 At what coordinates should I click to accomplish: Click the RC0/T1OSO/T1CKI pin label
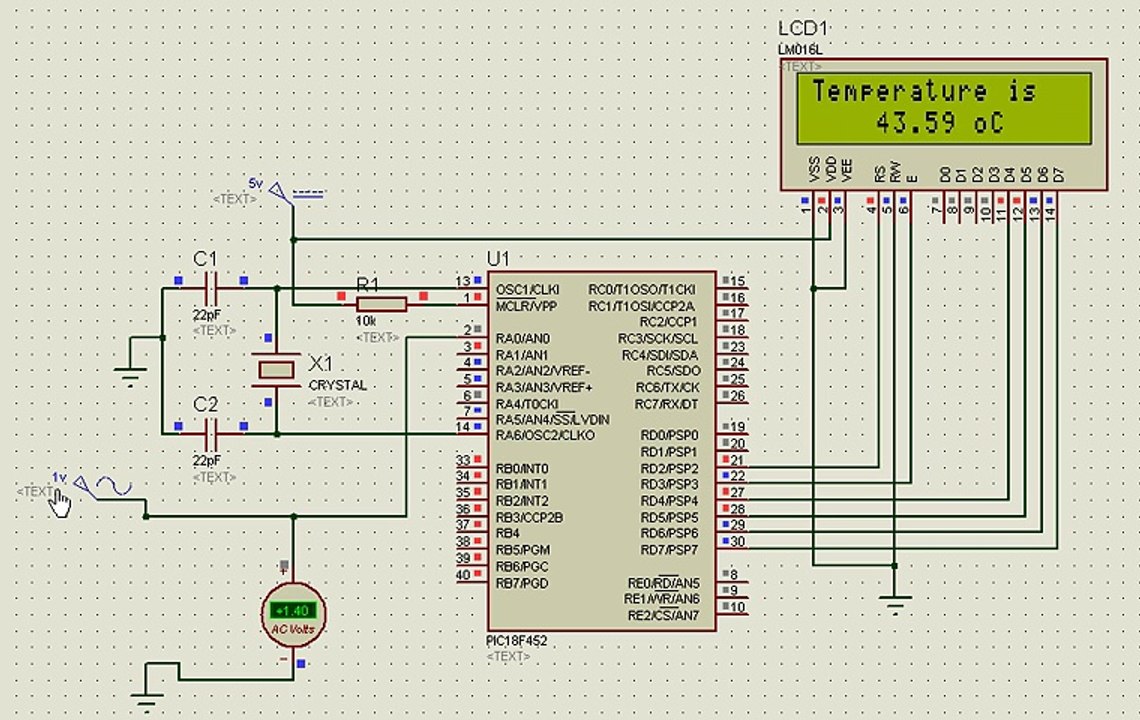pos(641,289)
